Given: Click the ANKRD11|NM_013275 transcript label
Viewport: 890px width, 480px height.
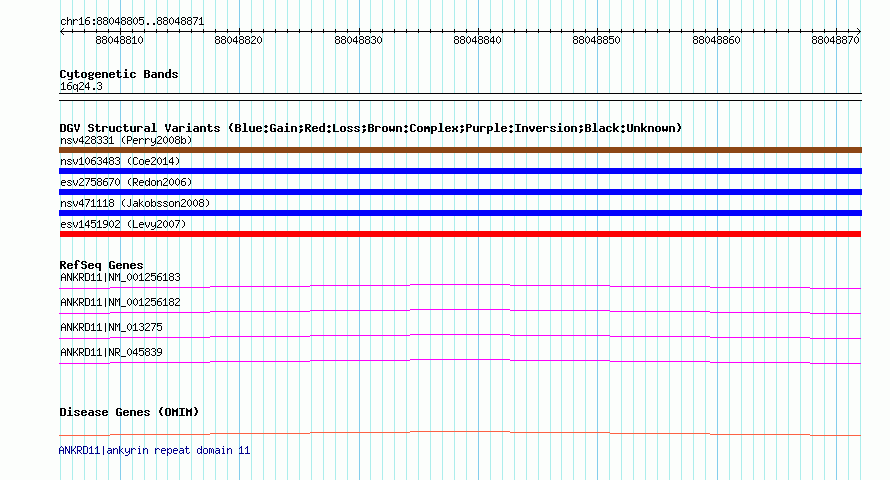Looking at the screenshot, I should 111,327.
